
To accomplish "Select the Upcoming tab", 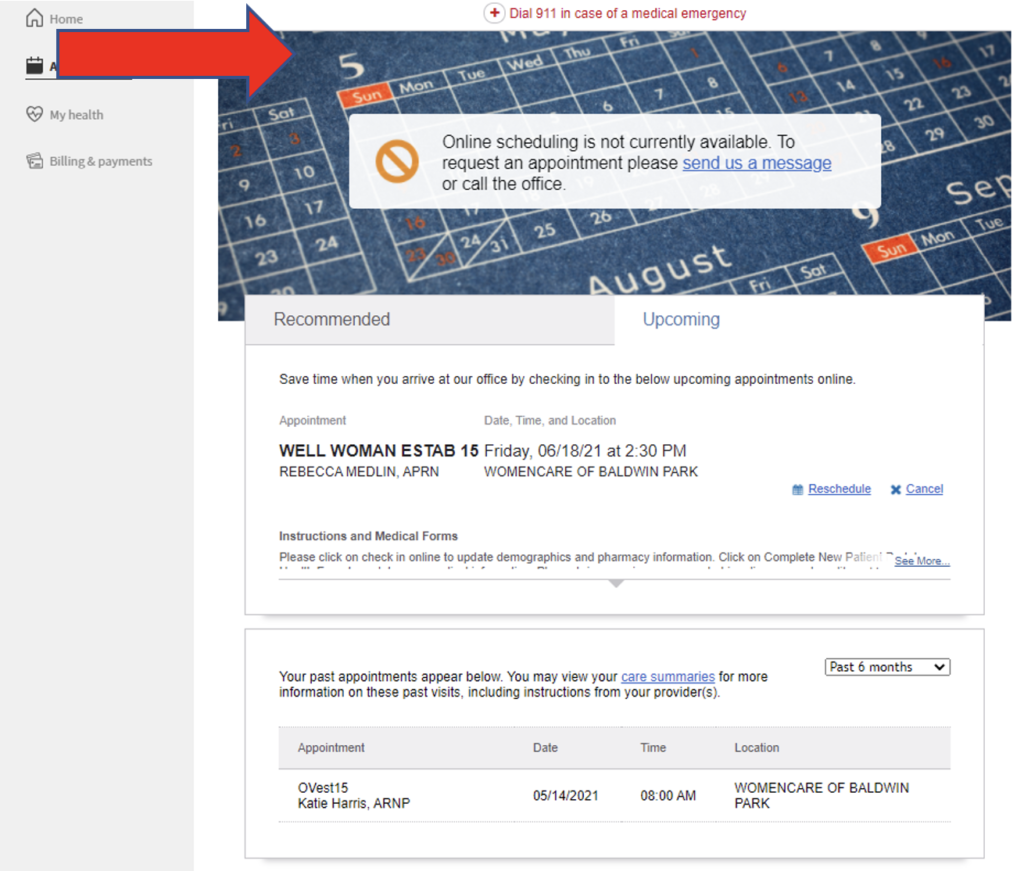I will click(681, 320).
